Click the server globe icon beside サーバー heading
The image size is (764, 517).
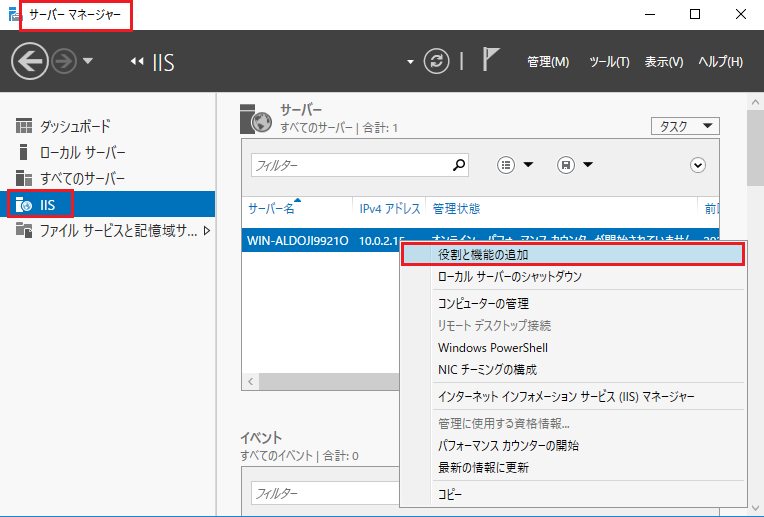pyautogui.click(x=256, y=119)
